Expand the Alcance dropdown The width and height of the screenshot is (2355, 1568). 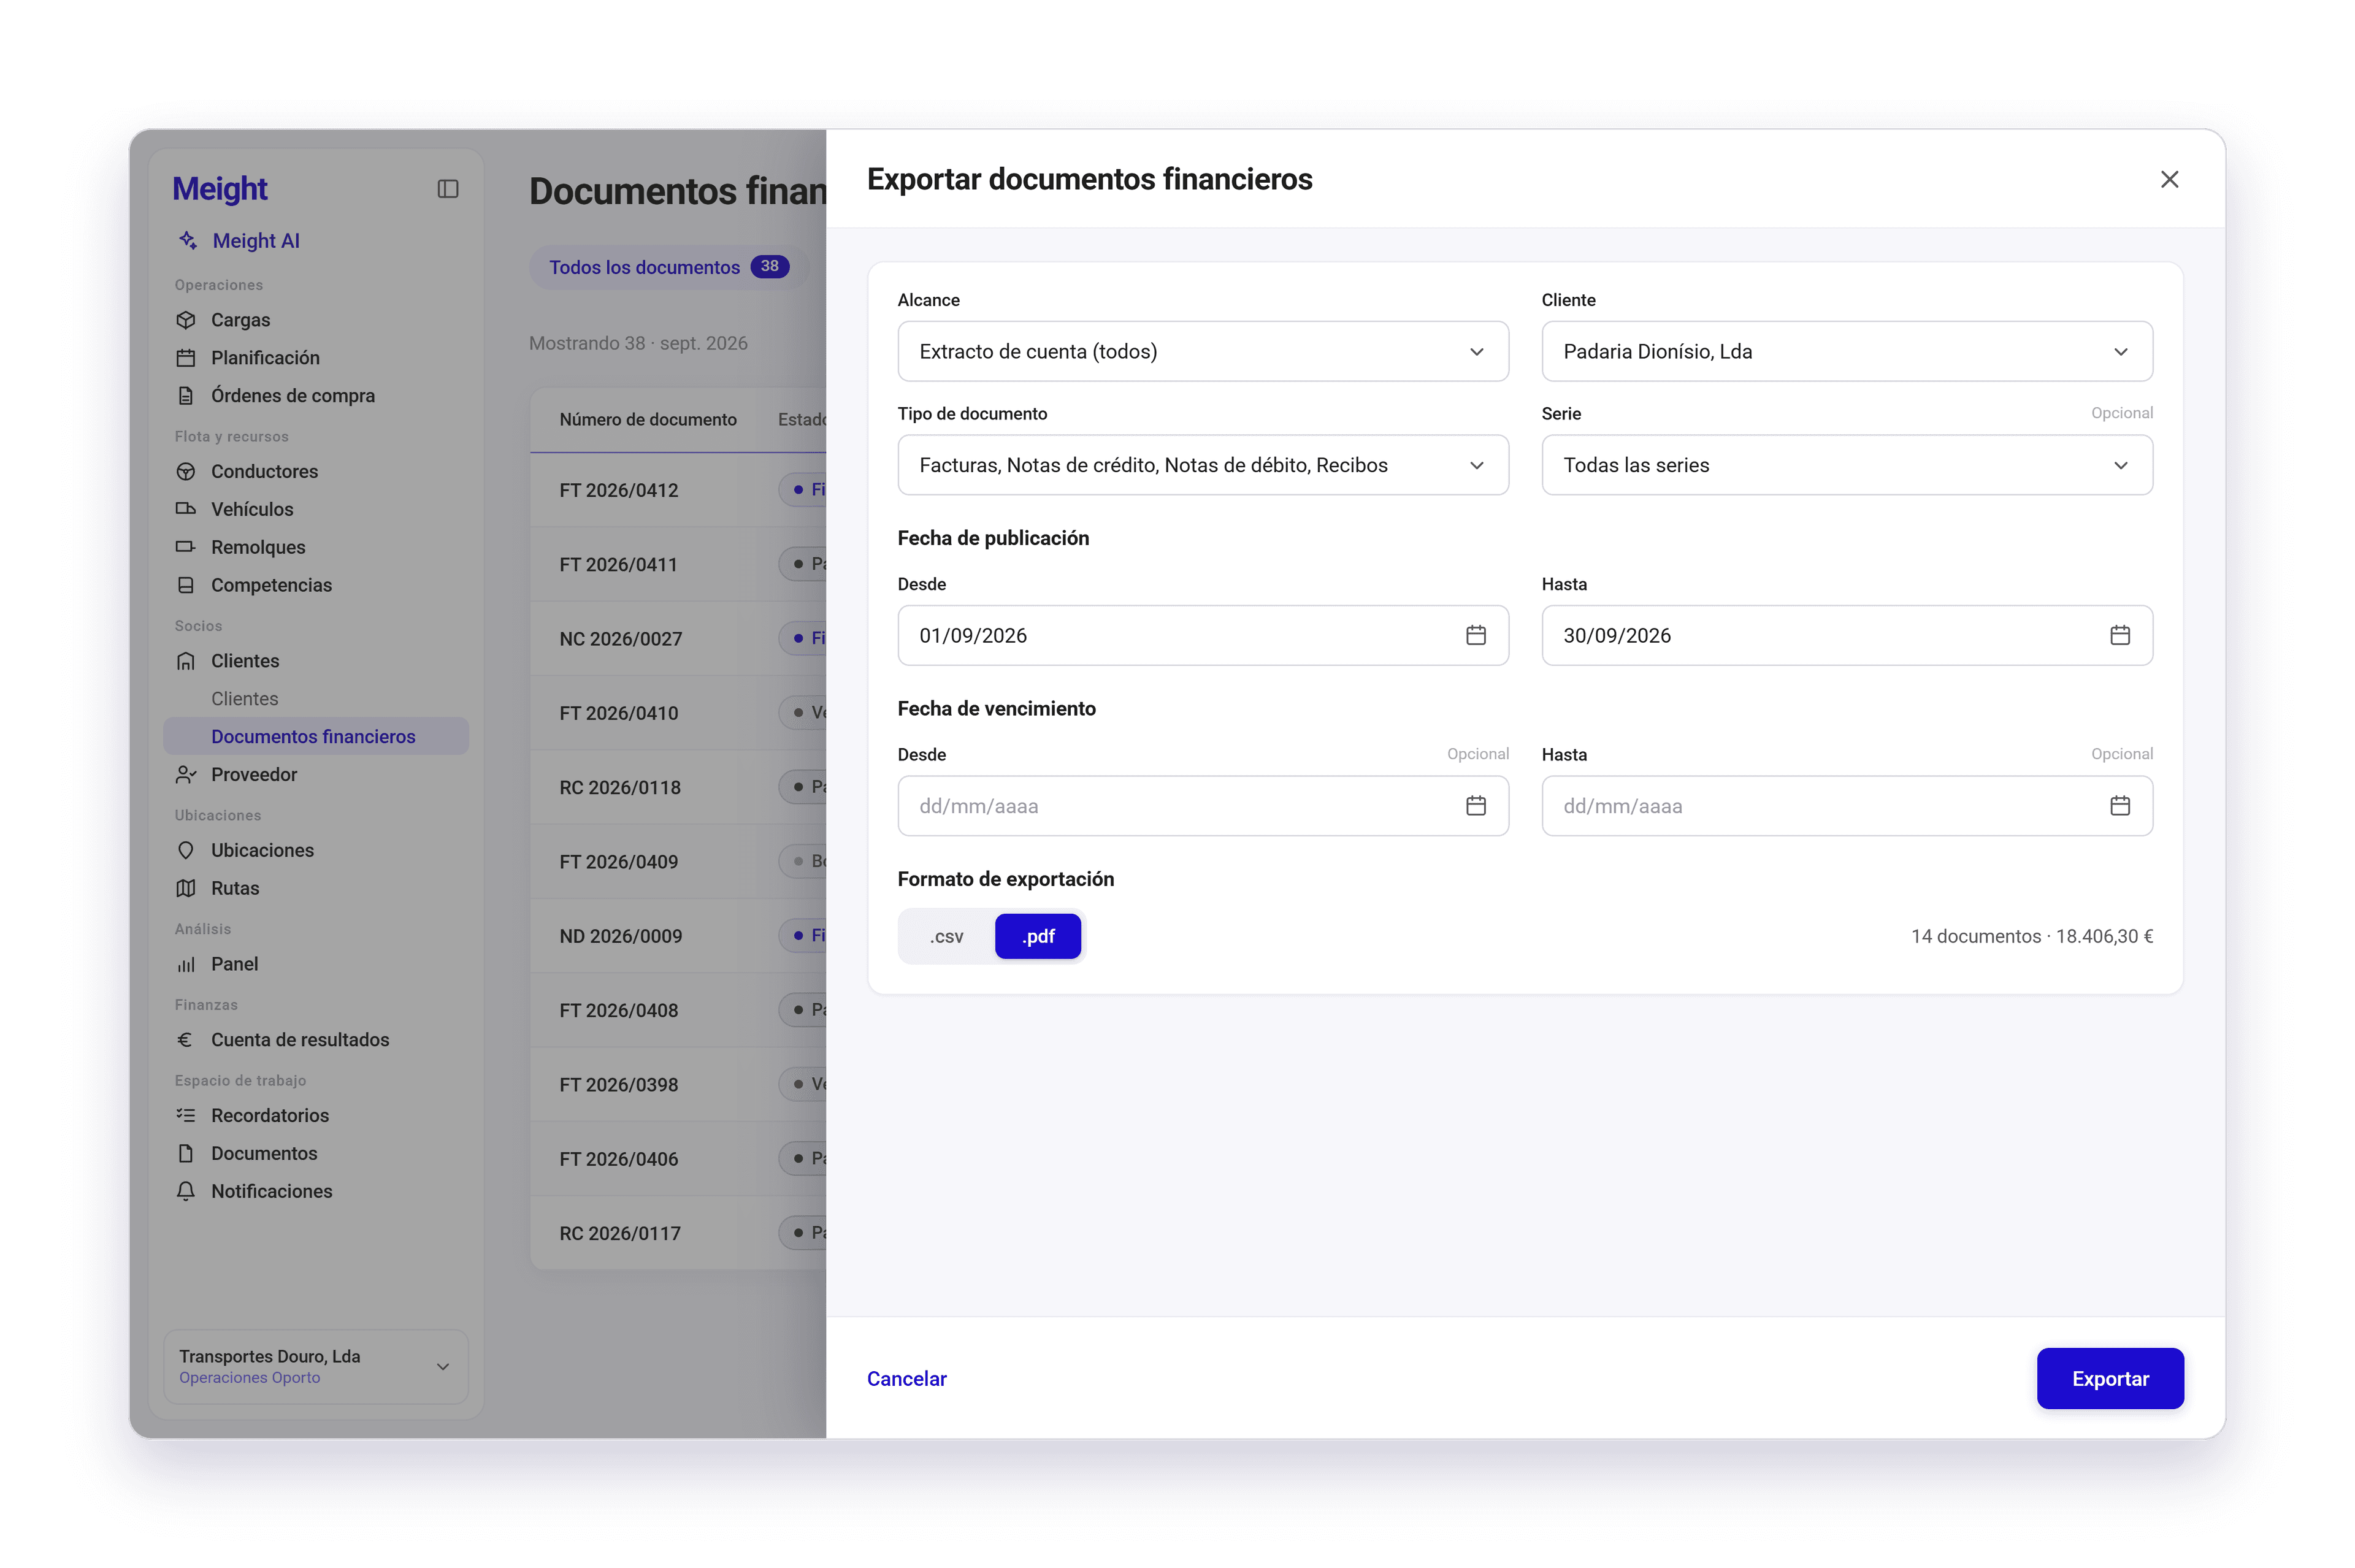1202,351
